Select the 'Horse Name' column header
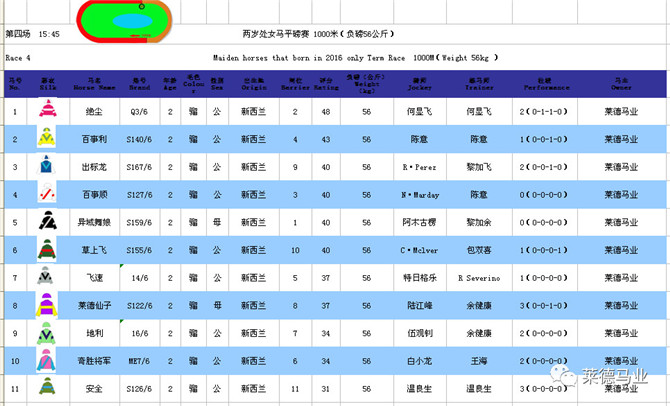The height and width of the screenshot is (406, 670). pos(94,84)
